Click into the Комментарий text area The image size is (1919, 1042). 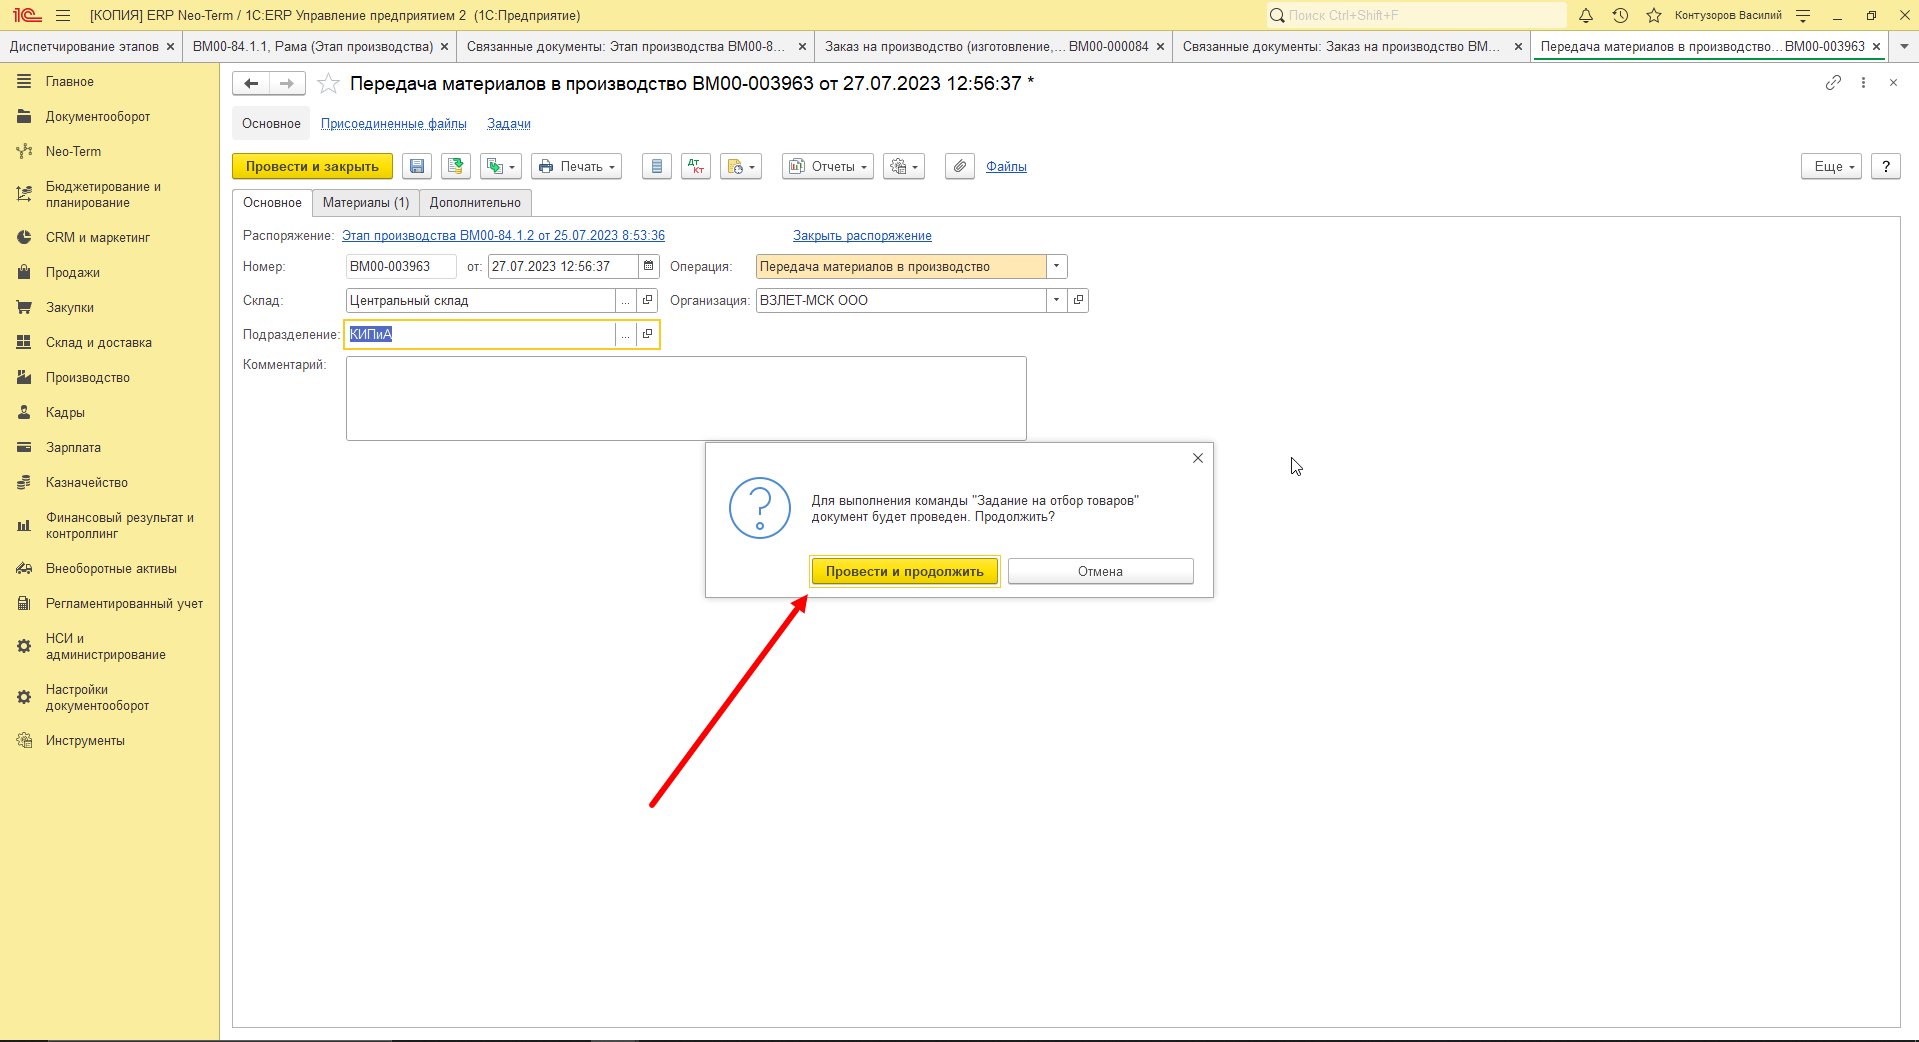tap(686, 398)
